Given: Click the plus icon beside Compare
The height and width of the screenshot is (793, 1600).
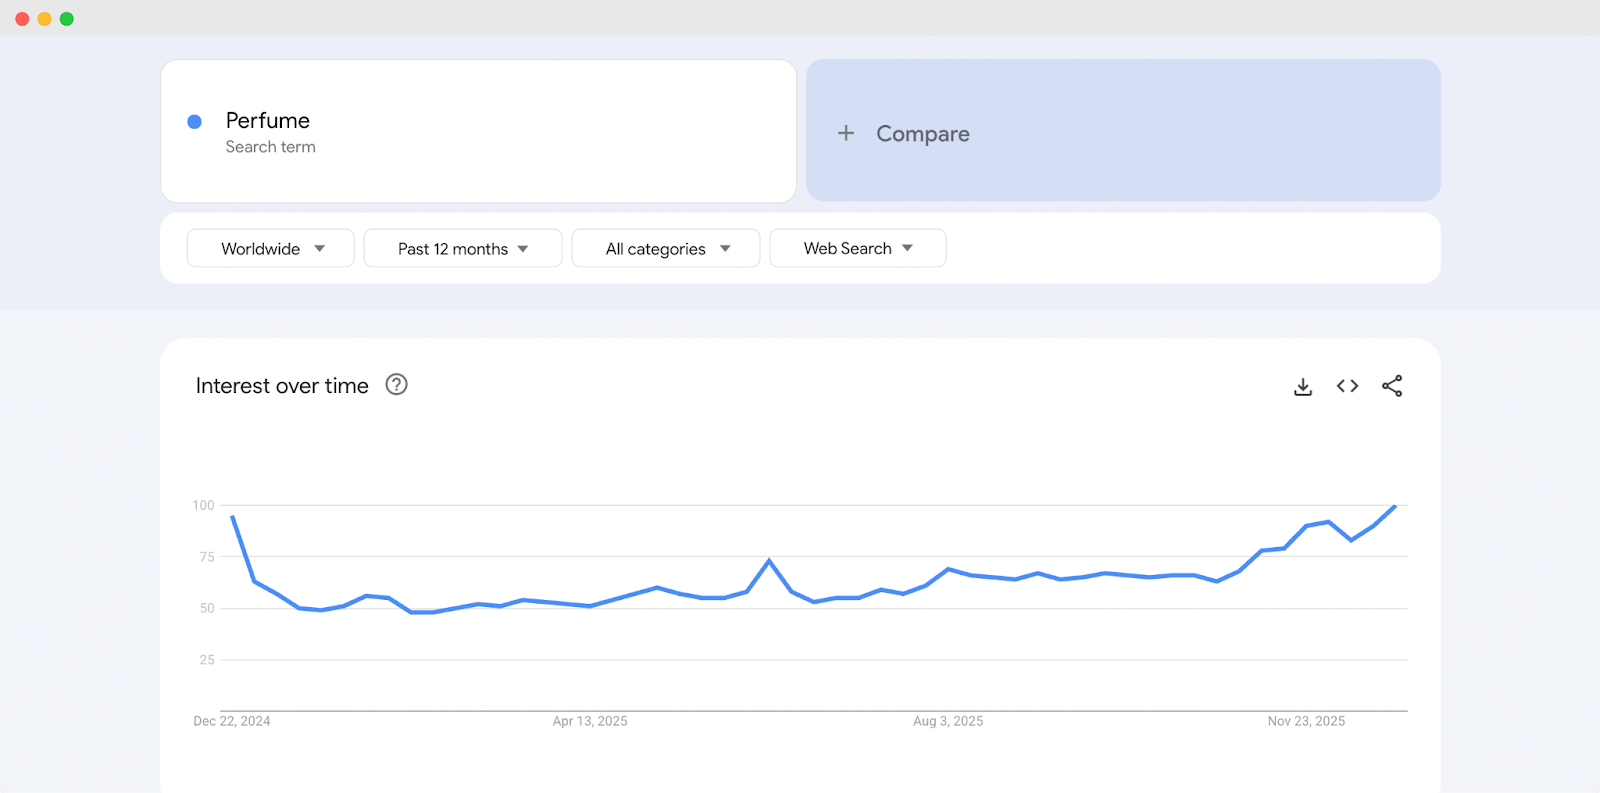Looking at the screenshot, I should [x=846, y=133].
